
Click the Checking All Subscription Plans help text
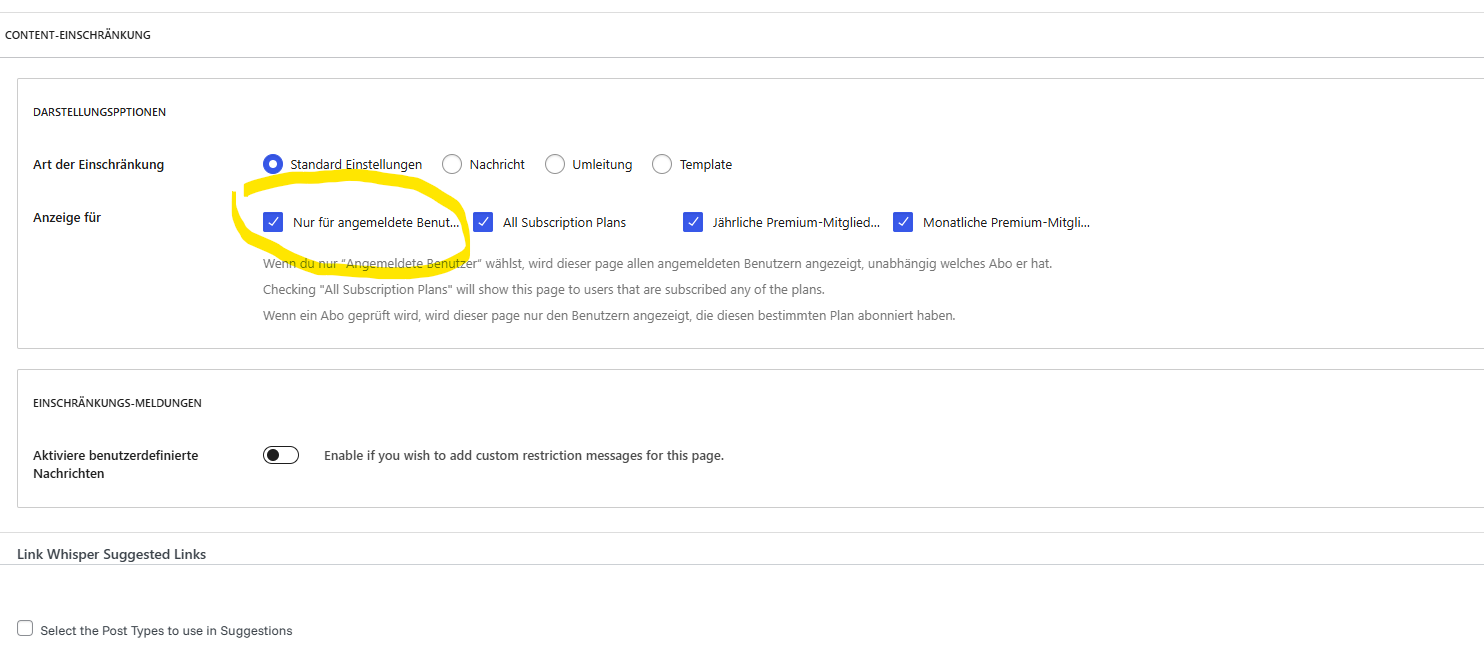[x=543, y=290]
